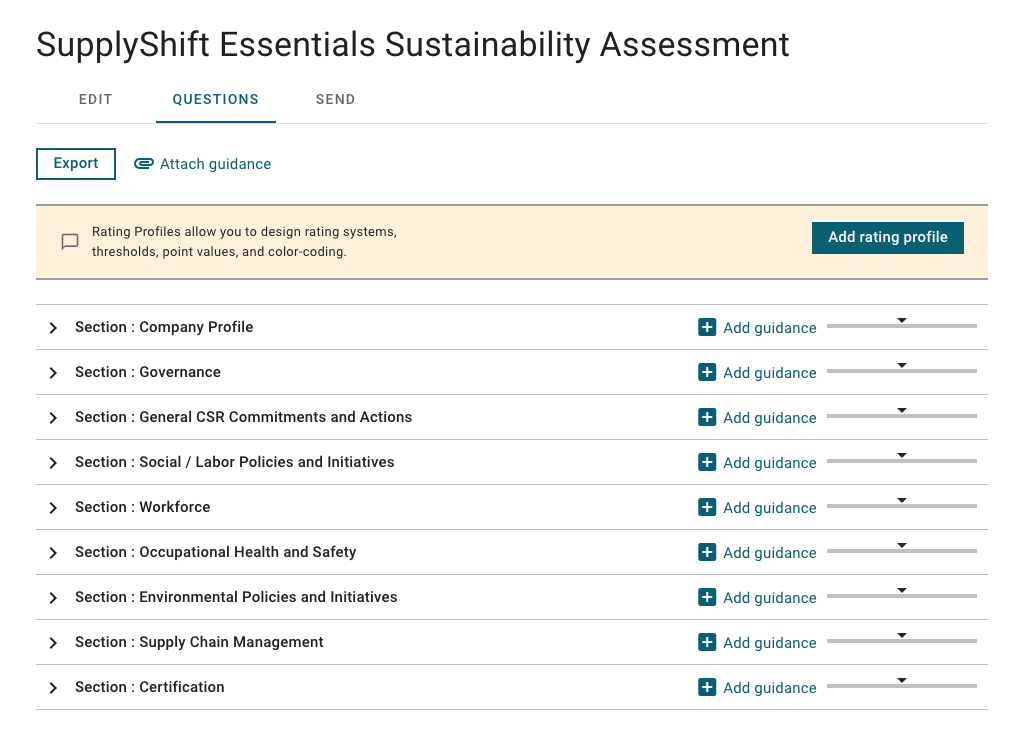Screen dimensions: 1034x744
Task: Click plus icon for Certification guidance
Action: coord(707,687)
